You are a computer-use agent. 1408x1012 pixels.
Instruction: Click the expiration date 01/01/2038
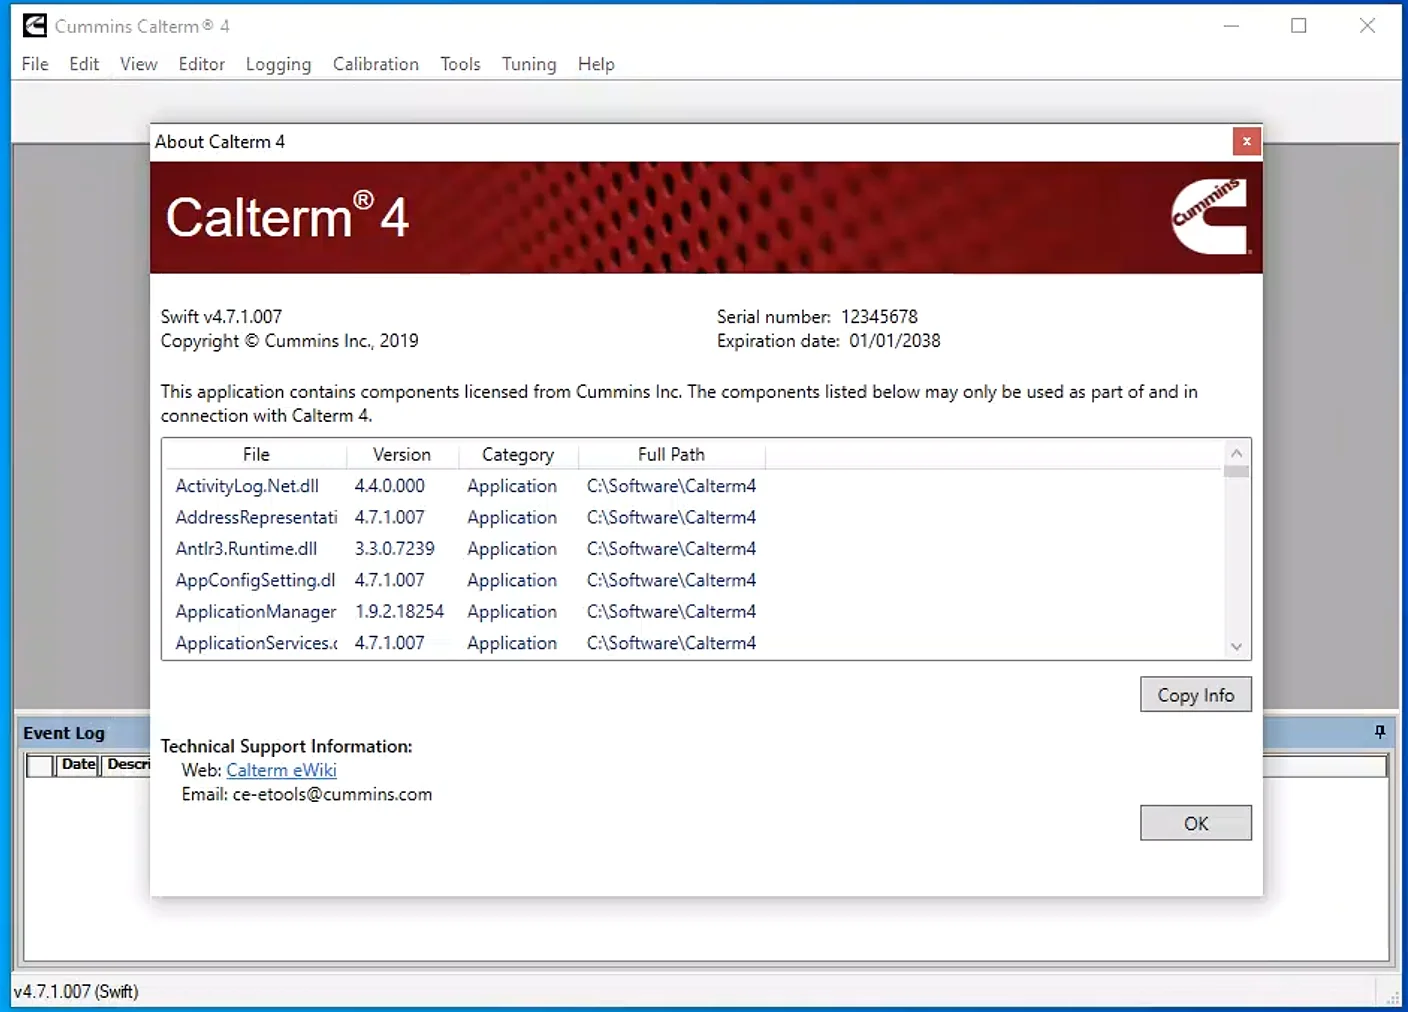pos(895,341)
